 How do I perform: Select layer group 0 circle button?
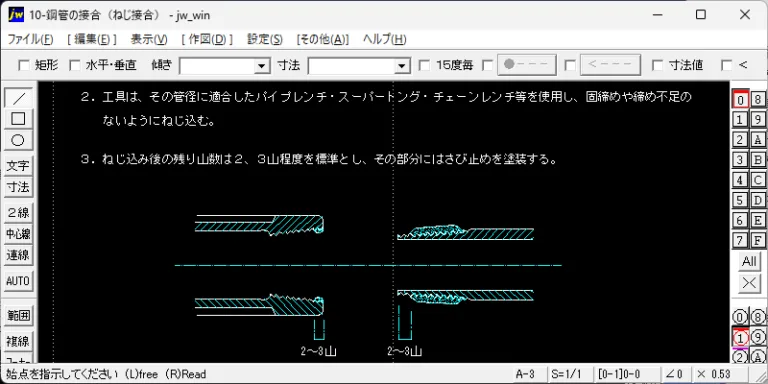coord(741,317)
